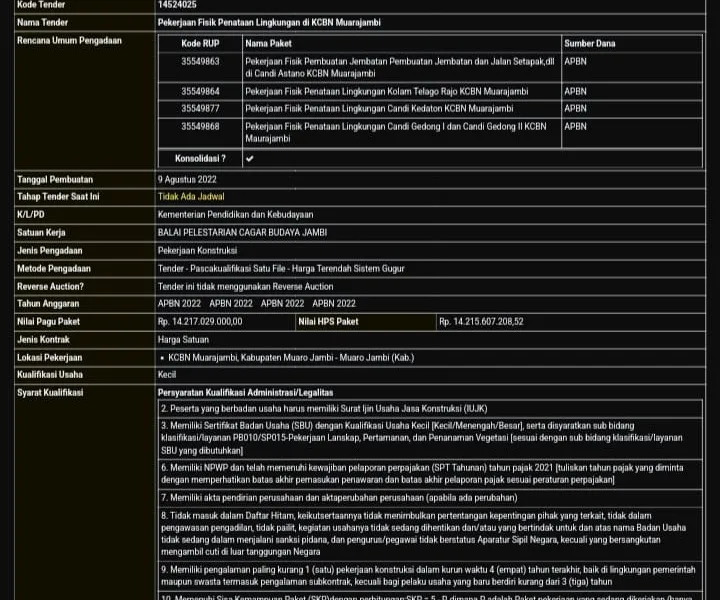The width and height of the screenshot is (720, 600).
Task: Select RUP code 35549863
Action: tap(200, 62)
